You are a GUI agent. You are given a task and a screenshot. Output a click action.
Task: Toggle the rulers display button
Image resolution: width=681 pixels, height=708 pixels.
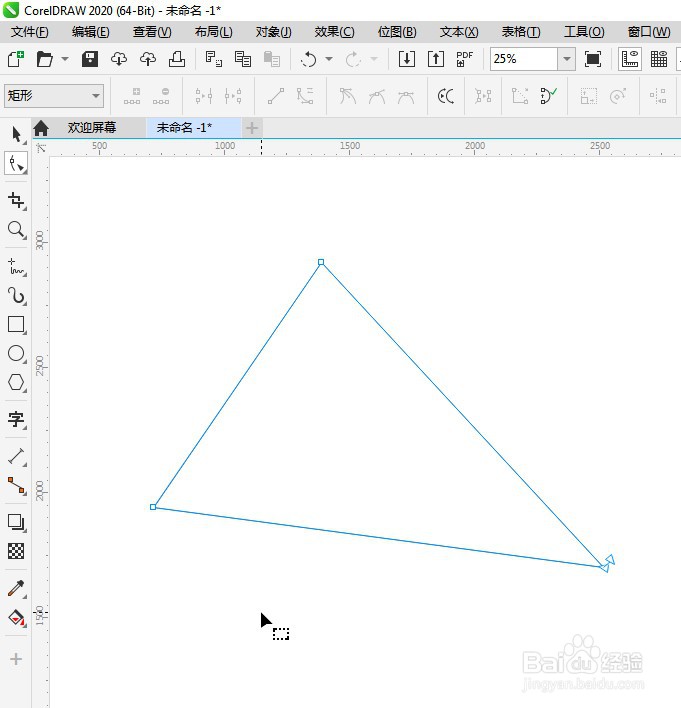pyautogui.click(x=630, y=59)
